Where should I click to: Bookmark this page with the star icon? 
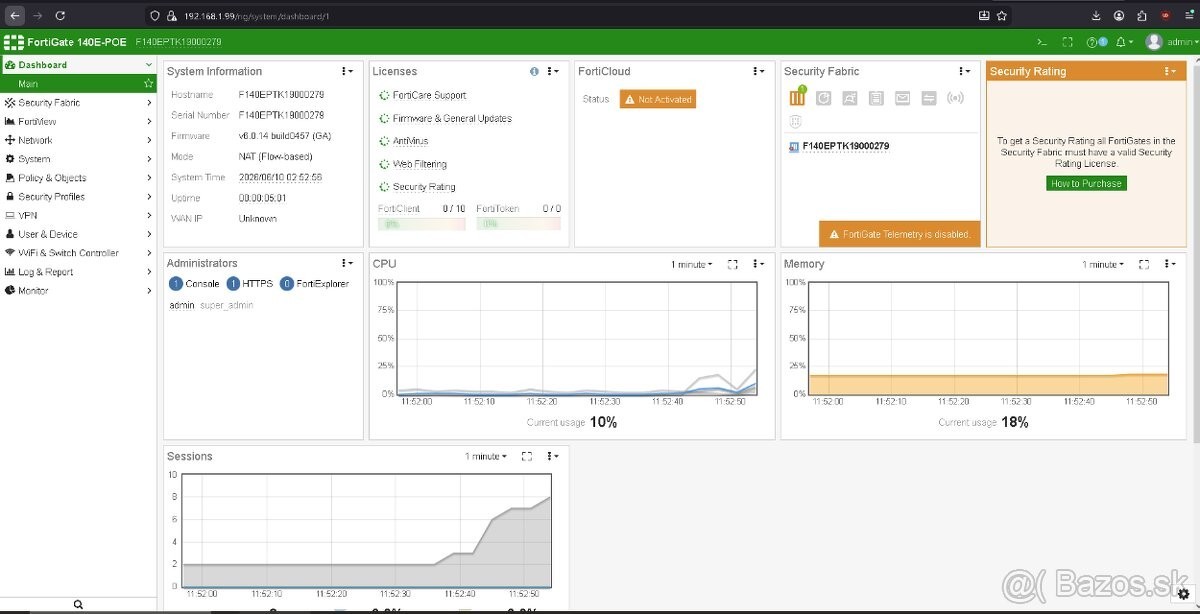[1001, 16]
